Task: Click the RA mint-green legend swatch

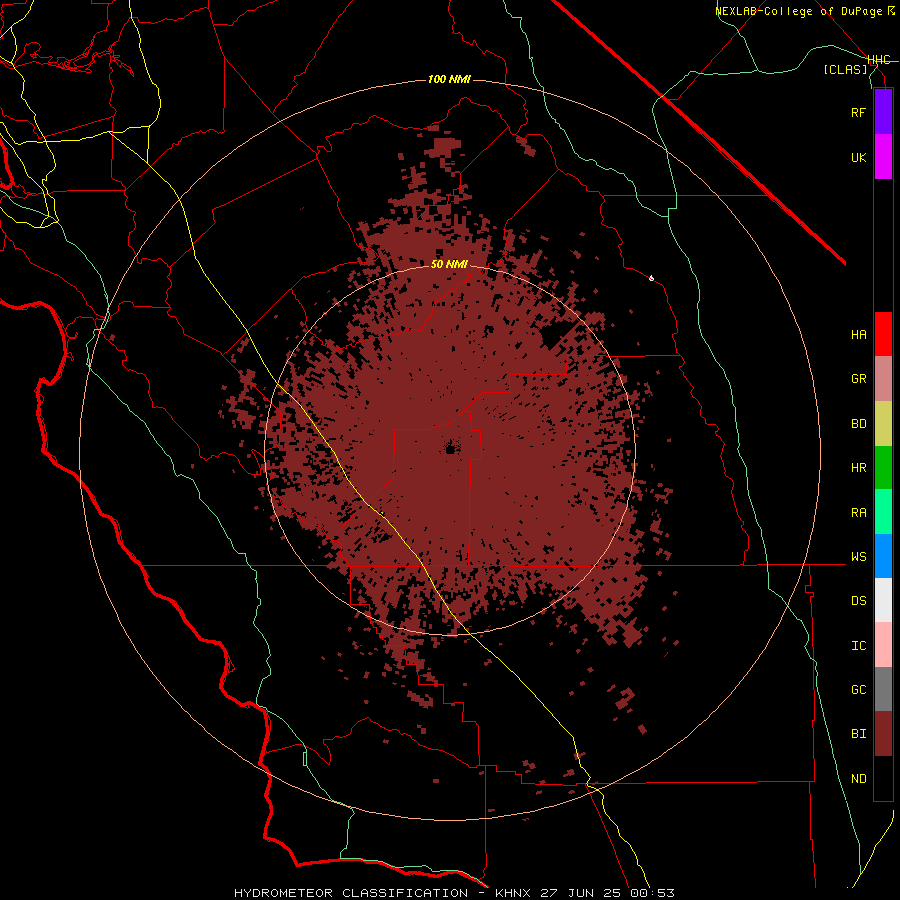Action: point(883,512)
